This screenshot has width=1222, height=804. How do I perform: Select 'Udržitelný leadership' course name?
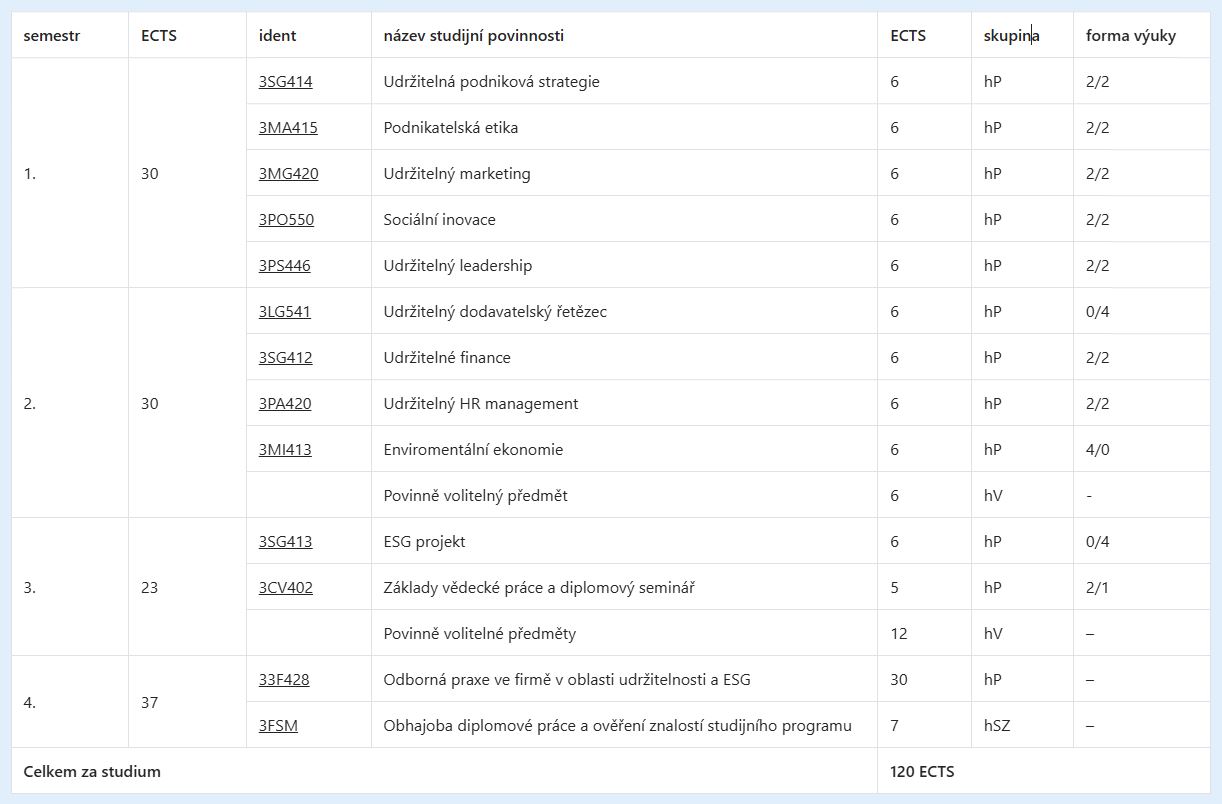pos(458,266)
